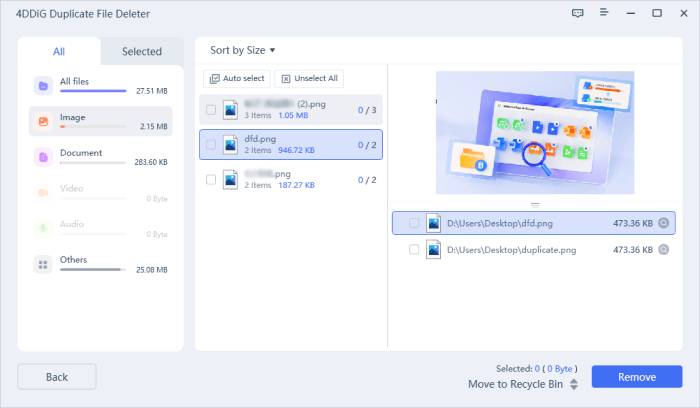Switch to the All tab
This screenshot has width=700, height=408.
pos(59,51)
